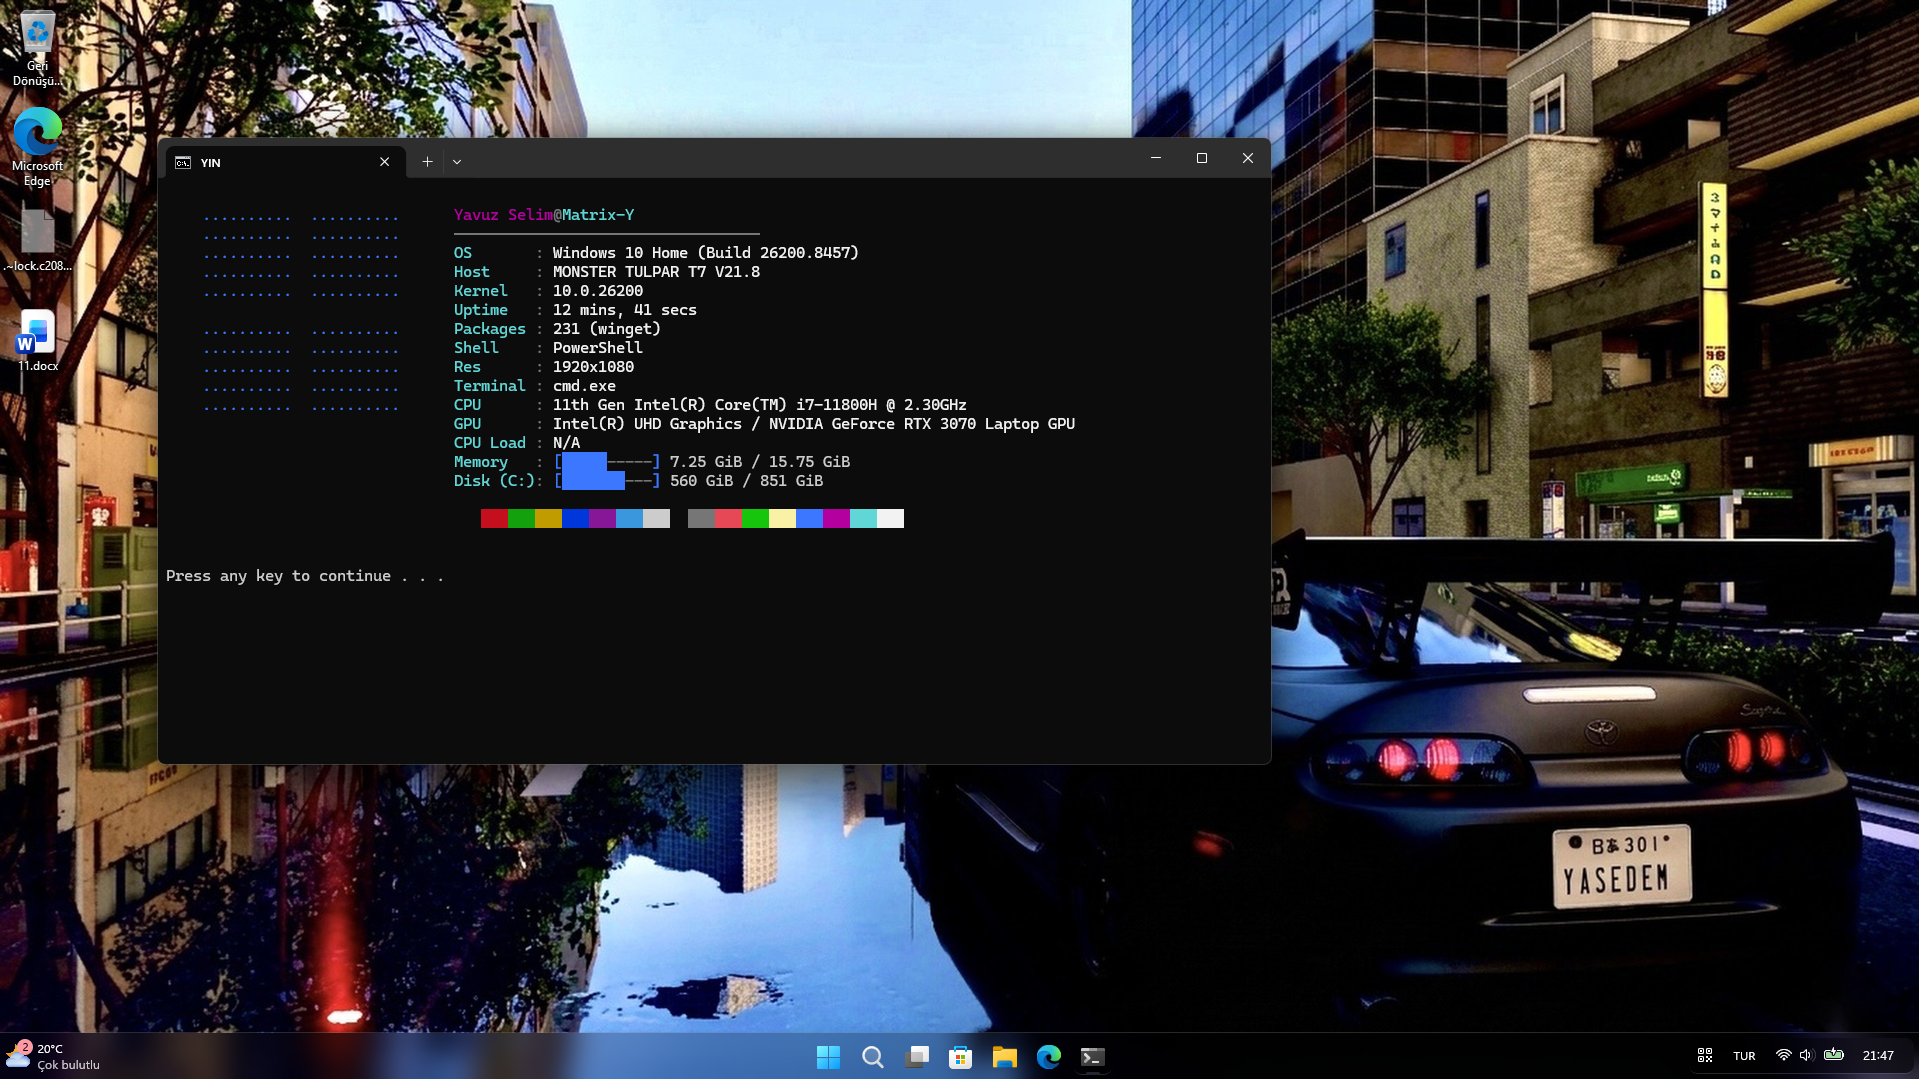The height and width of the screenshot is (1079, 1919).
Task: Maximize the terminal window
Action: click(x=1202, y=158)
